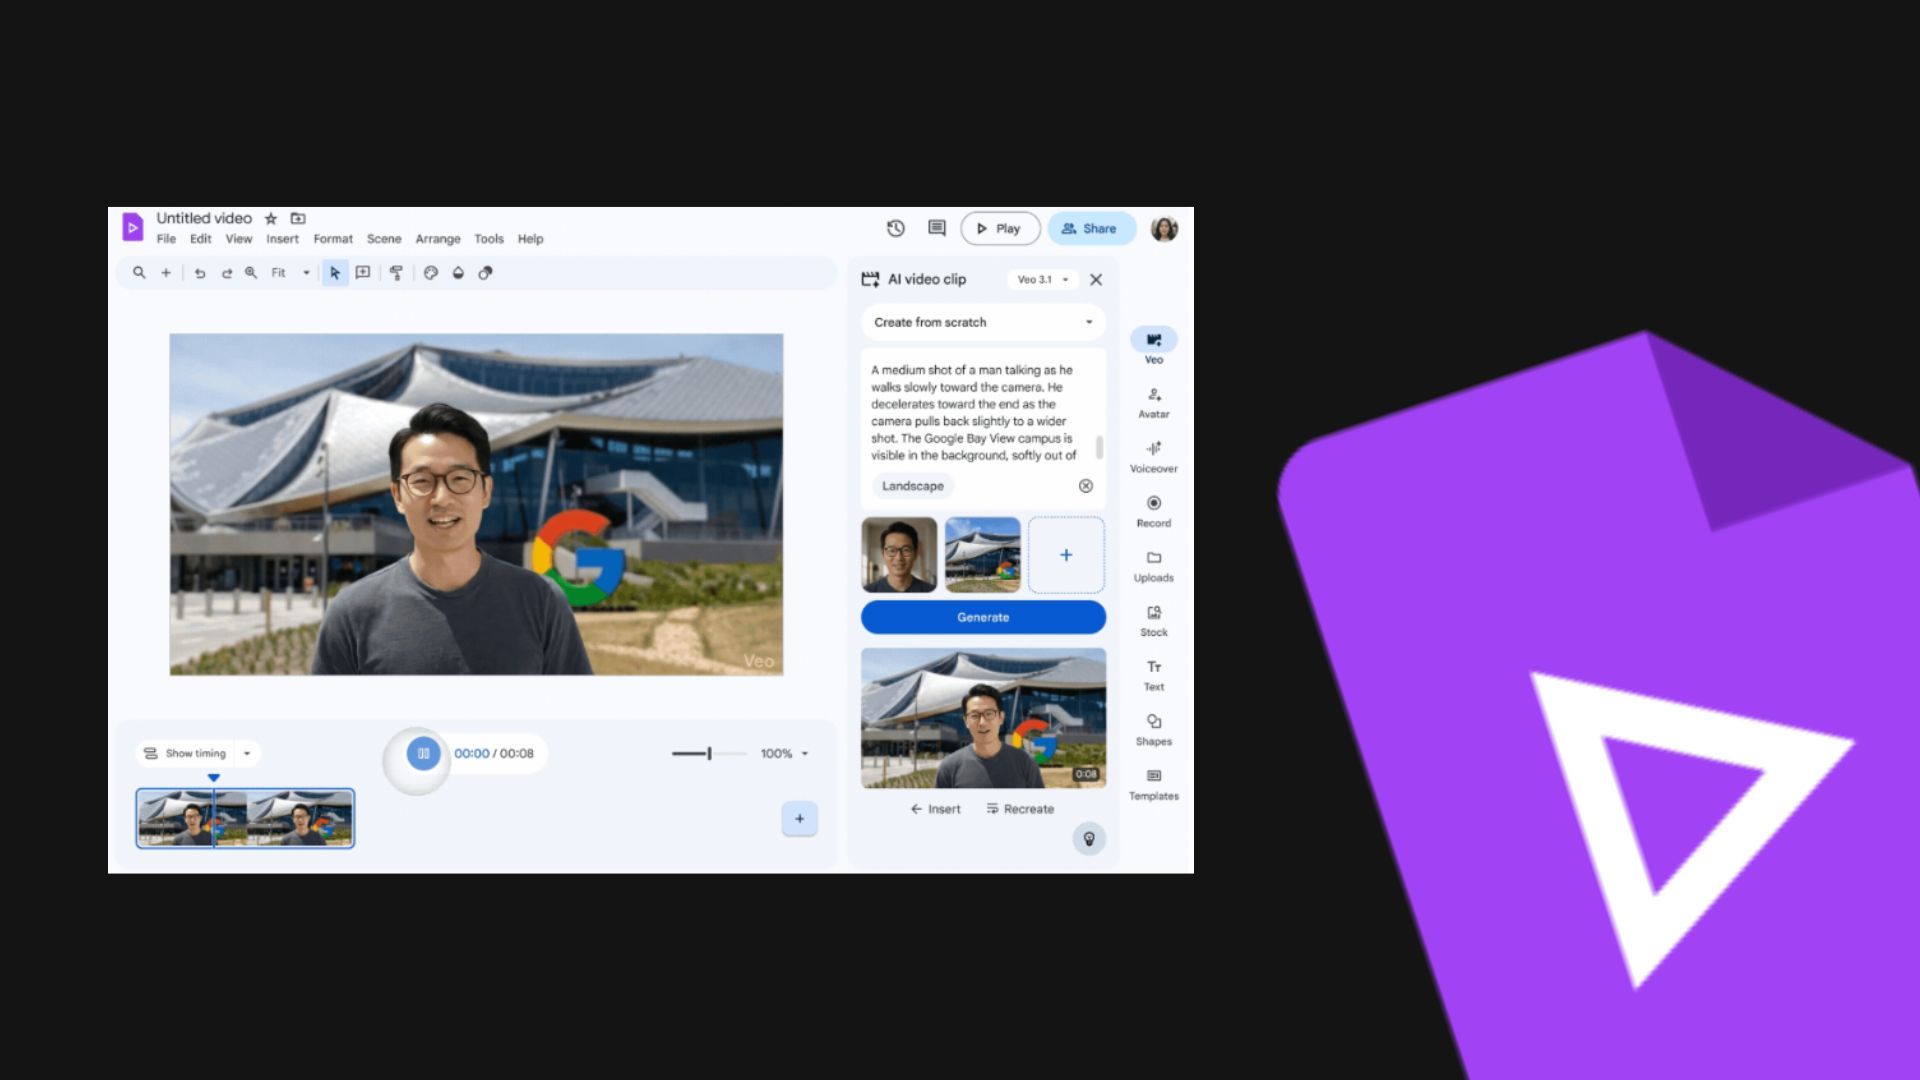1920x1080 pixels.
Task: Add another reference image with plus box
Action: pyautogui.click(x=1066, y=555)
